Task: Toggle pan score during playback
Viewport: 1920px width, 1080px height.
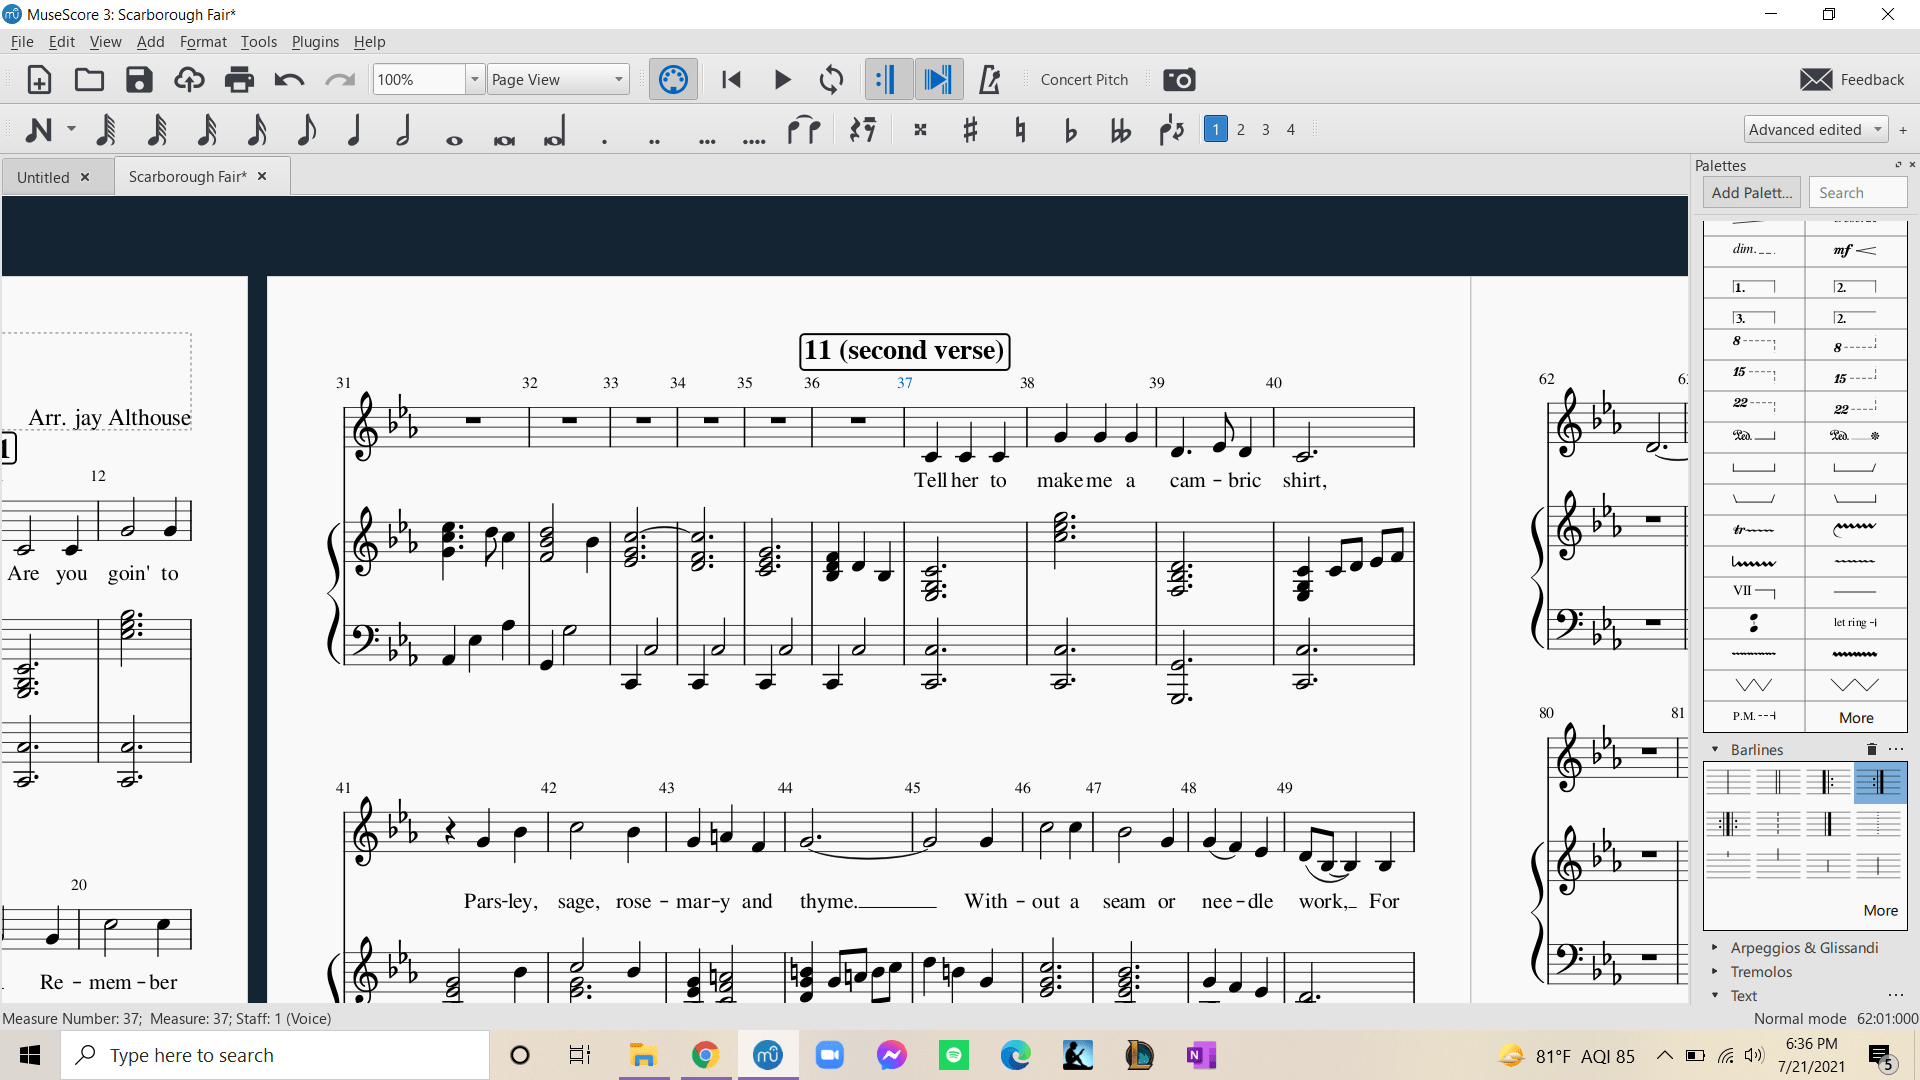Action: pyautogui.click(x=938, y=80)
